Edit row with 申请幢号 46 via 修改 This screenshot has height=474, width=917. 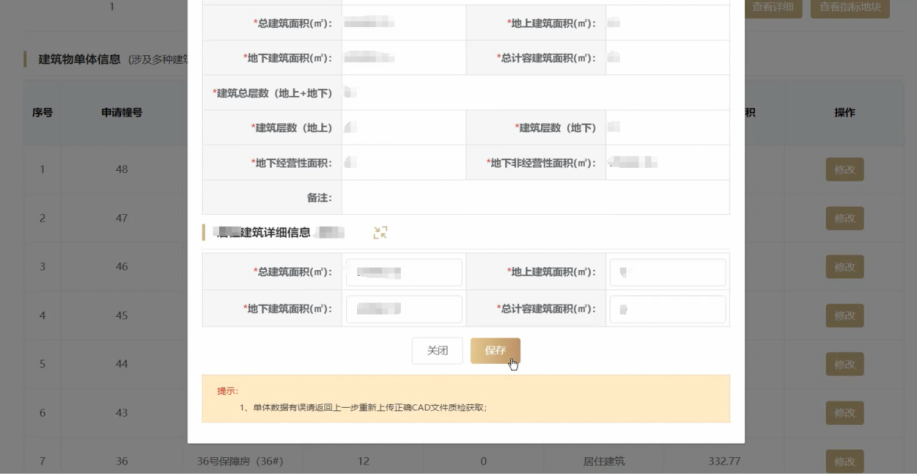click(844, 267)
